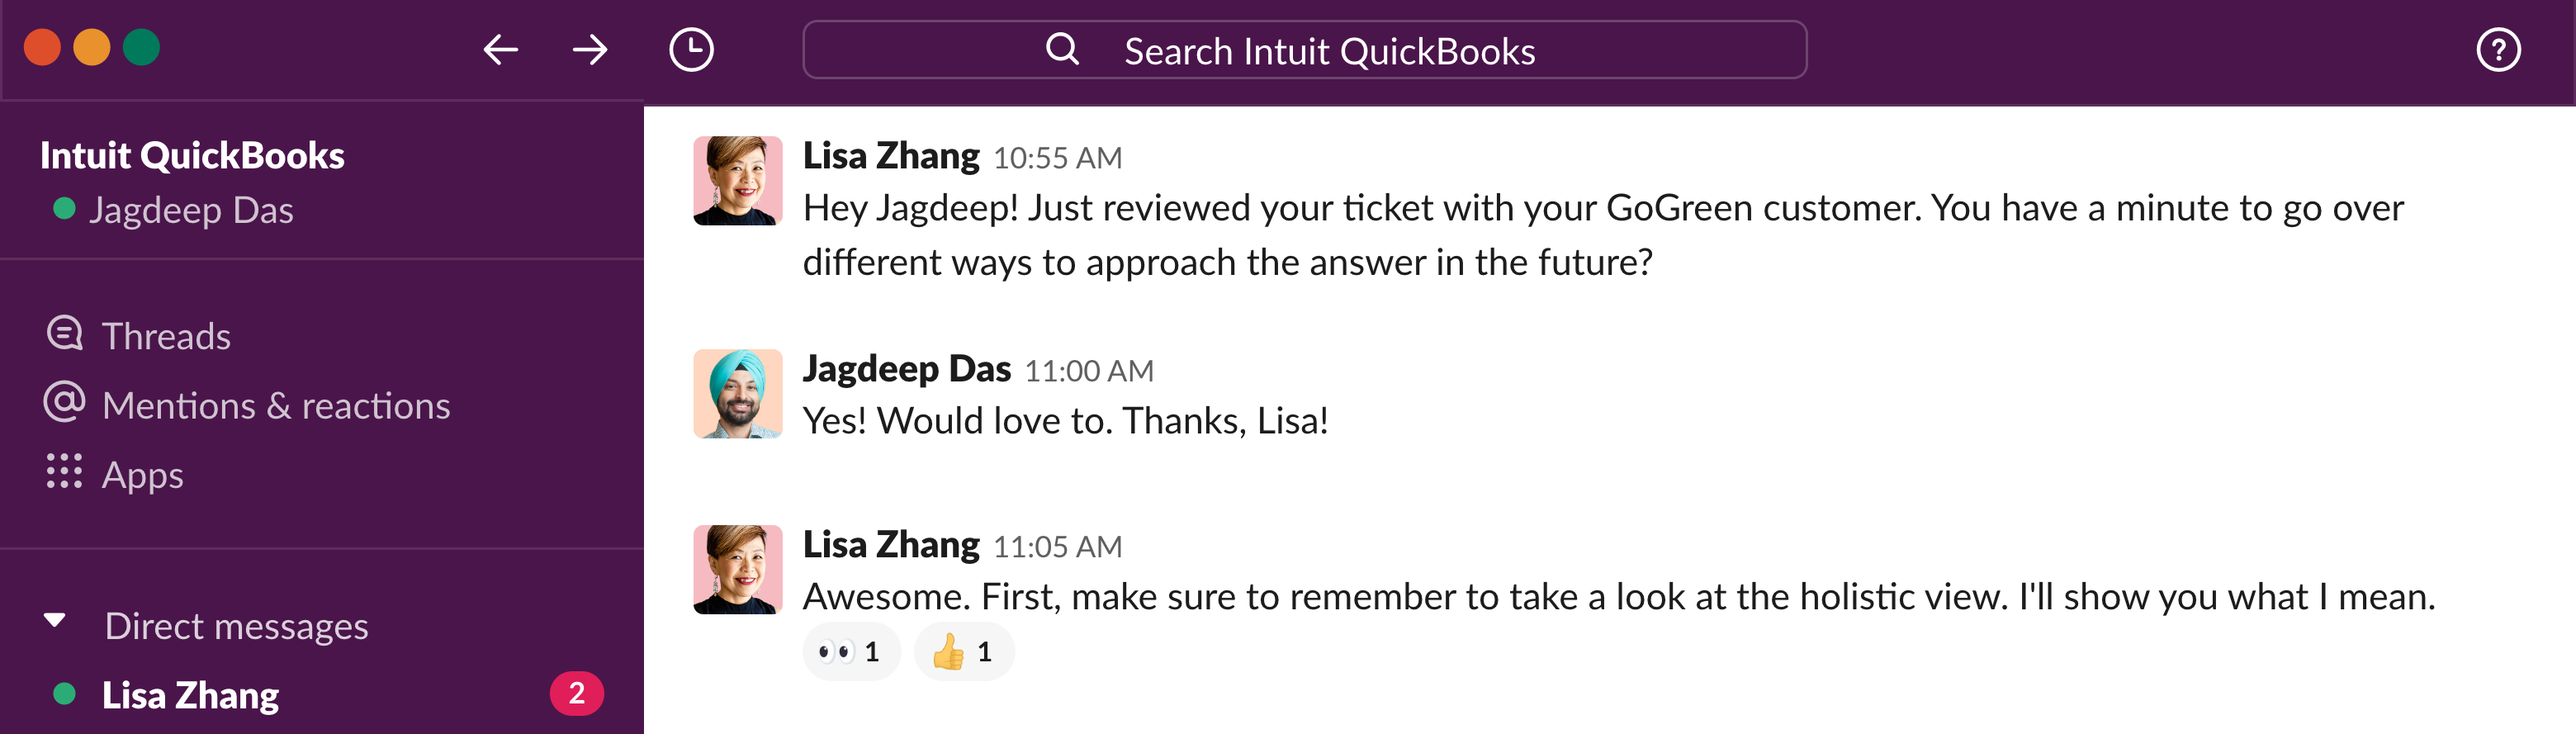Toggle the thumbs-up emoji reaction
2576x734 pixels.
(x=962, y=650)
